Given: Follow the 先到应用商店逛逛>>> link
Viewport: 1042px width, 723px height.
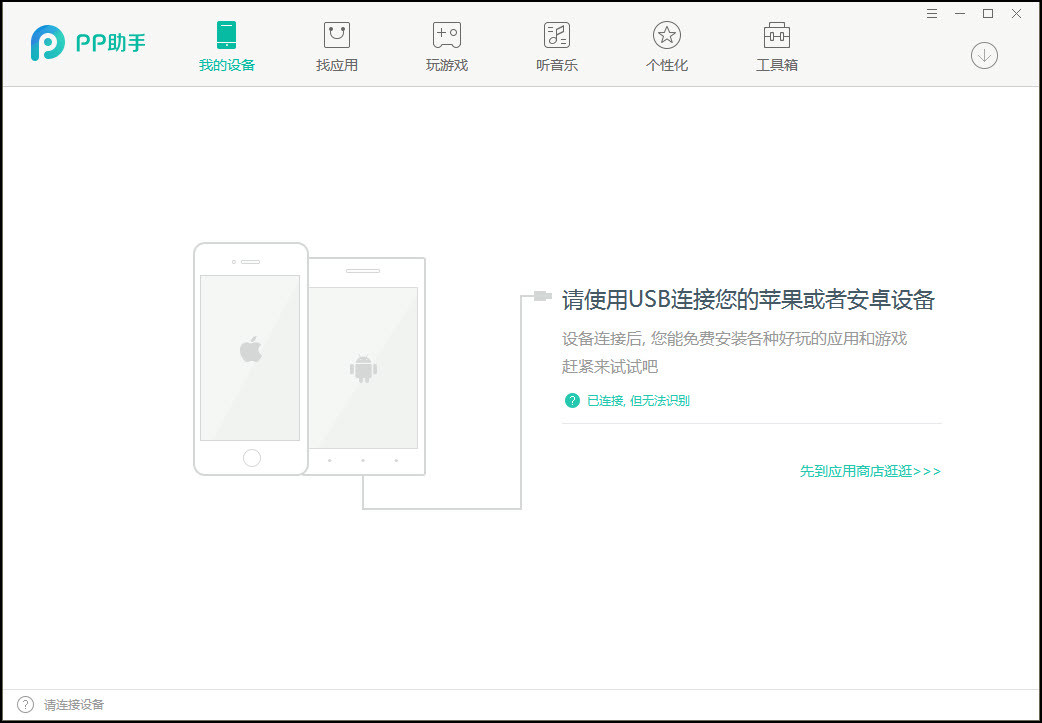Looking at the screenshot, I should click(870, 471).
